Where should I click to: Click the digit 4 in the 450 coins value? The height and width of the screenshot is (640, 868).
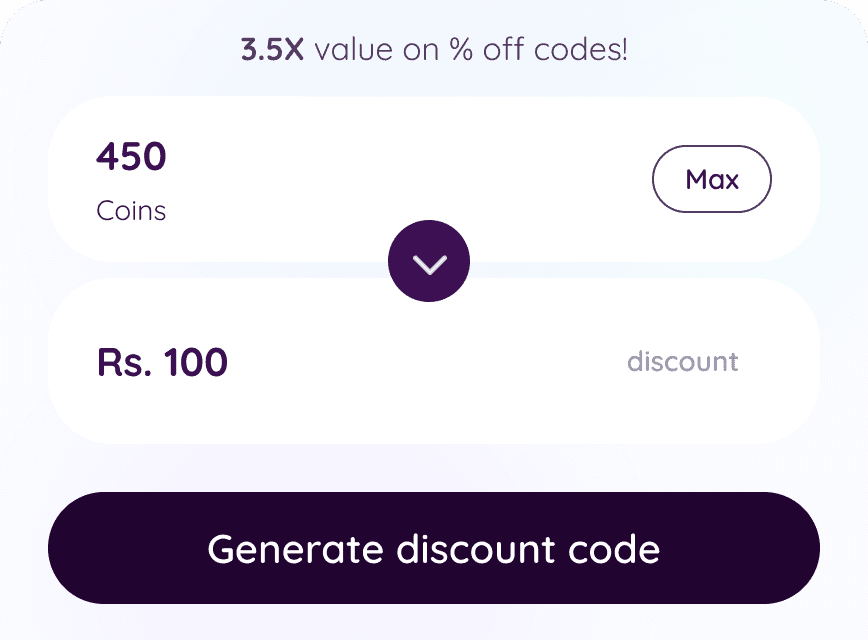pos(107,156)
